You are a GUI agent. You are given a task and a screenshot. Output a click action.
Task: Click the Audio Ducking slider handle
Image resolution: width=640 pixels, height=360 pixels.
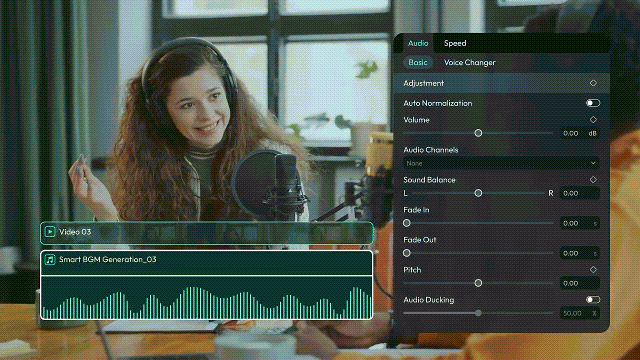click(478, 313)
